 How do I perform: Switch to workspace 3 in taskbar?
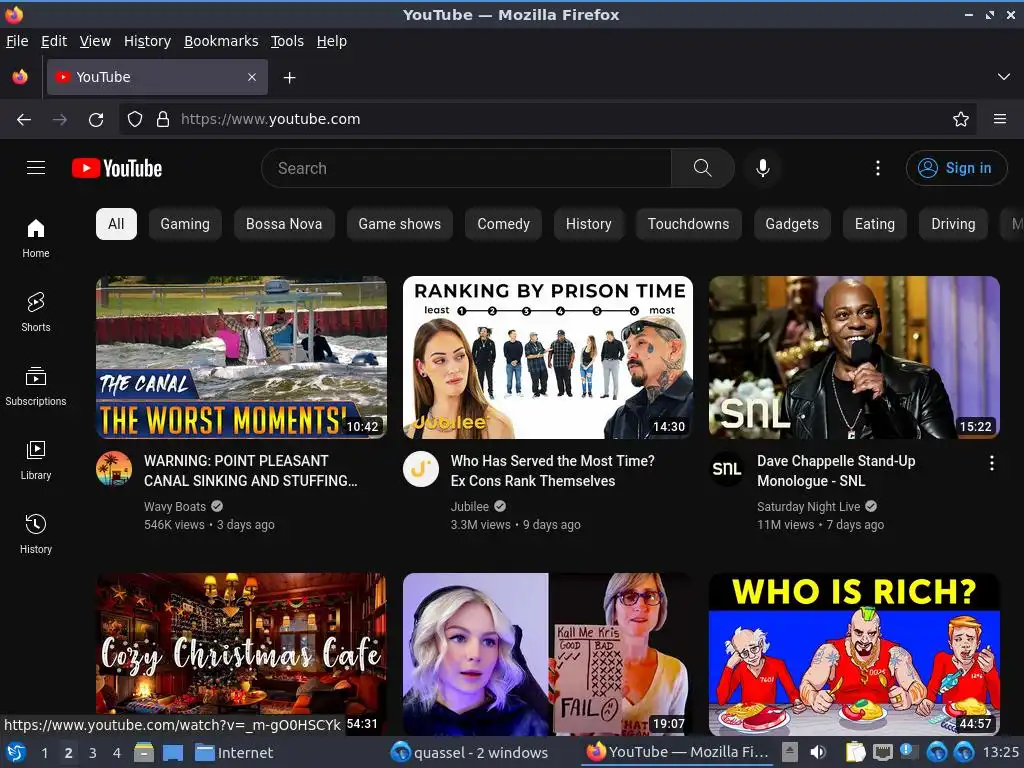93,753
